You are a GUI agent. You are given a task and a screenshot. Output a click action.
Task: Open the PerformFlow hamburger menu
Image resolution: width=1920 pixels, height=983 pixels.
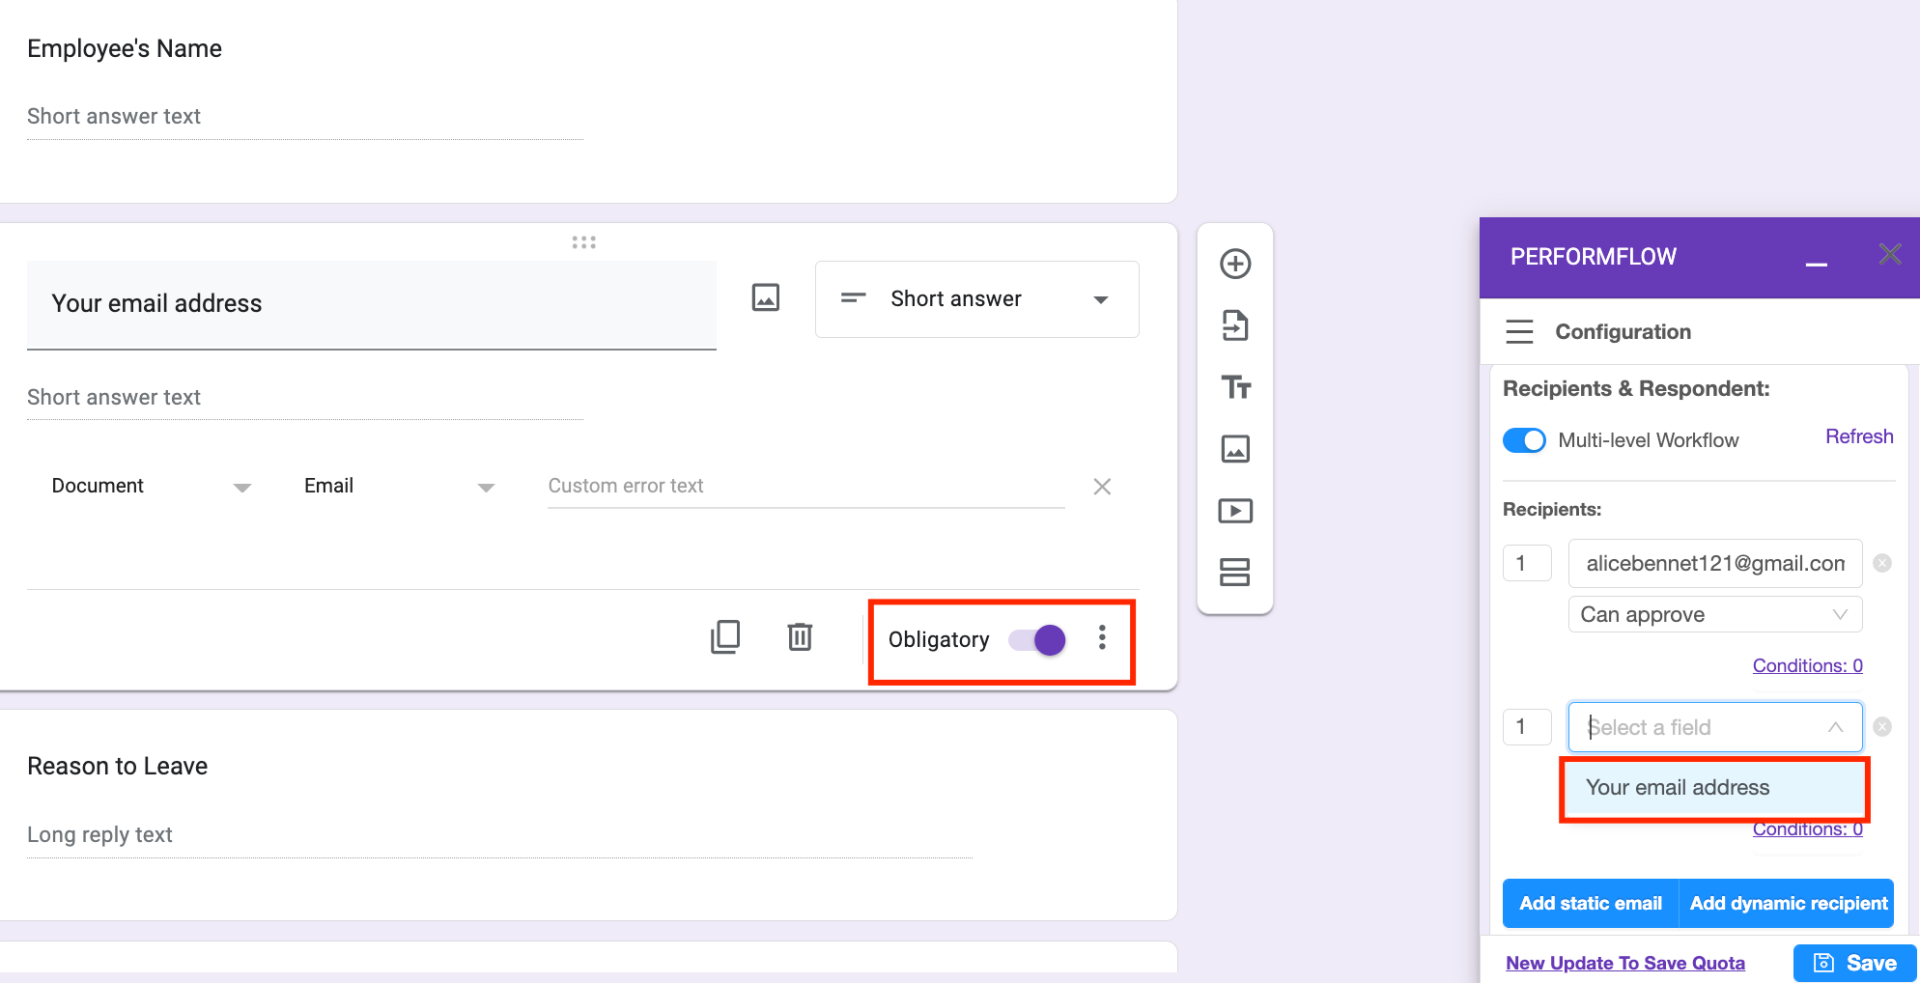click(x=1519, y=331)
